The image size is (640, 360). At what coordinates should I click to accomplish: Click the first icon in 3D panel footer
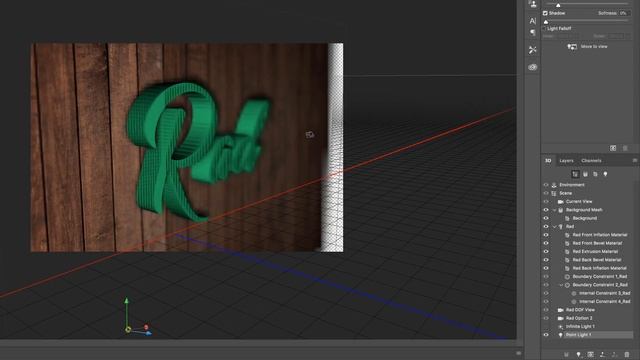[566, 355]
